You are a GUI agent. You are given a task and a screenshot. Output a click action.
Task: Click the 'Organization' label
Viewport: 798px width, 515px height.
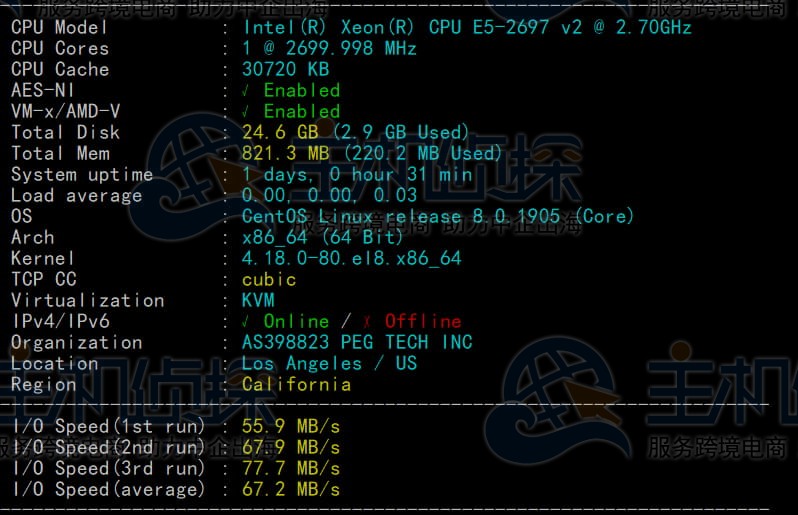point(76,342)
